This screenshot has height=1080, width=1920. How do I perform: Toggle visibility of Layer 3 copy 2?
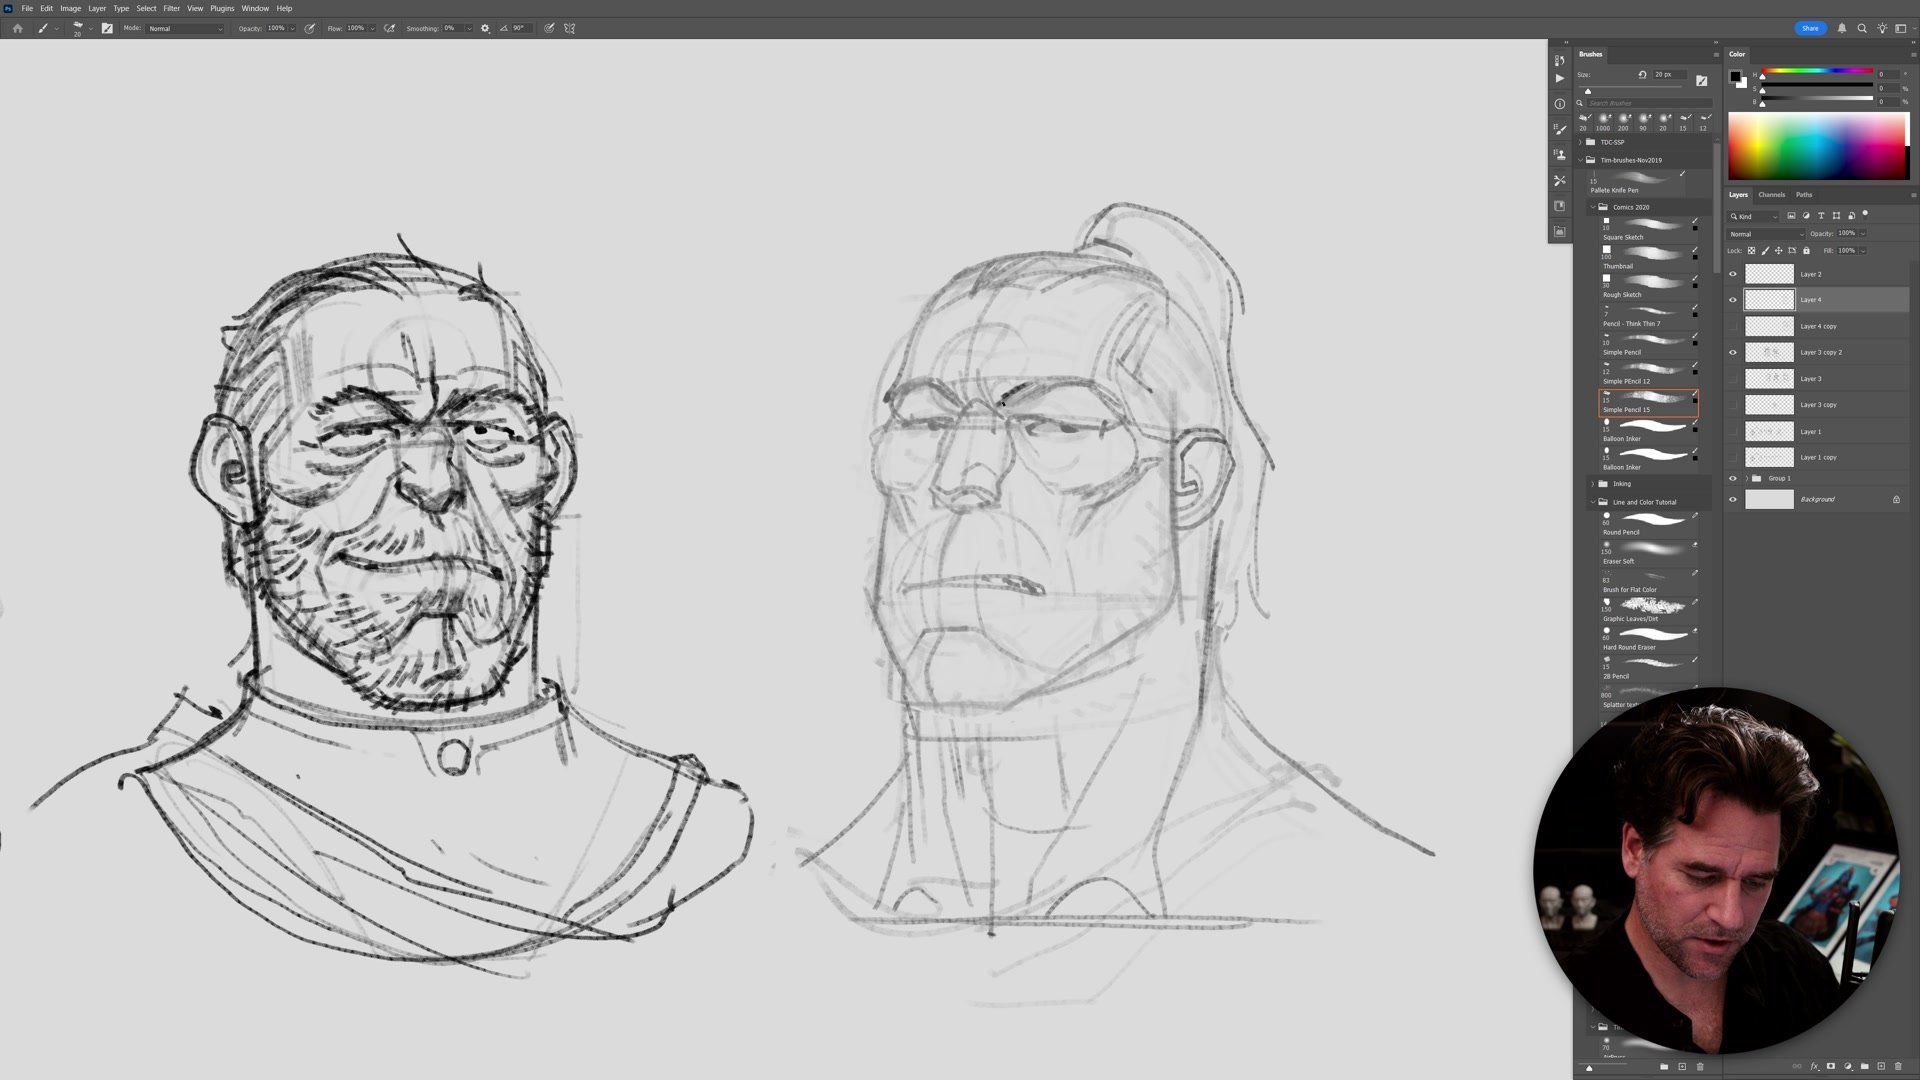click(1733, 352)
